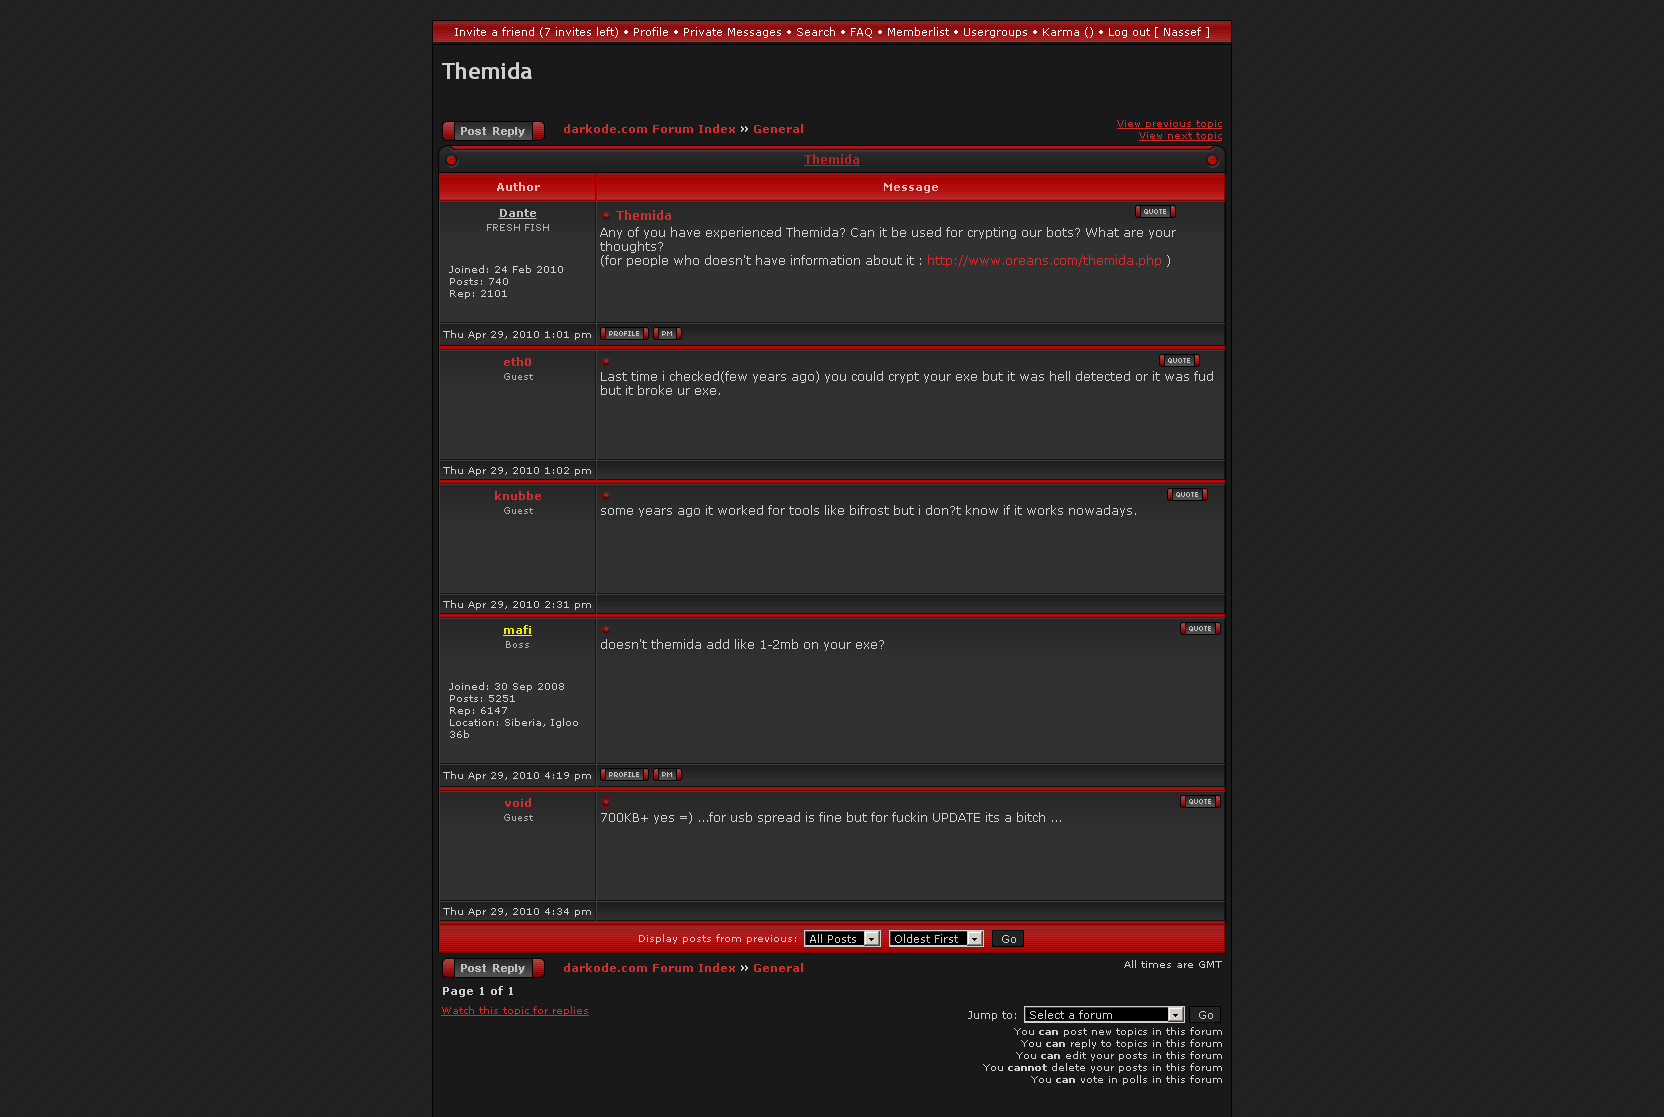Click the top Post Reply button
The image size is (1664, 1117).
[x=493, y=131]
